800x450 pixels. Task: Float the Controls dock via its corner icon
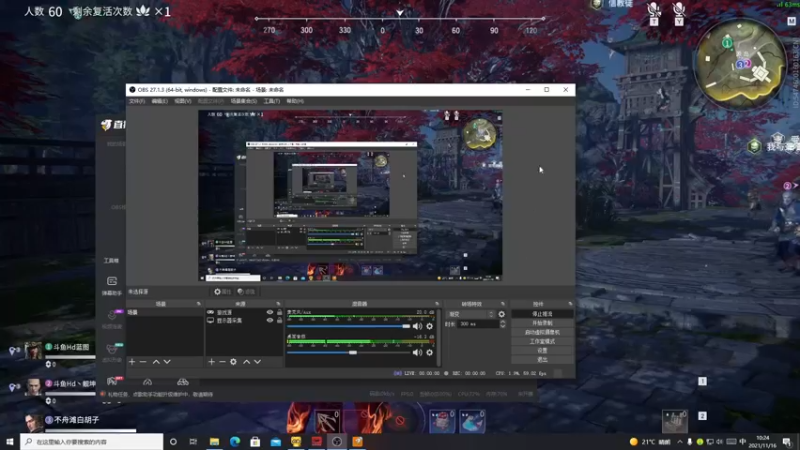(570, 304)
